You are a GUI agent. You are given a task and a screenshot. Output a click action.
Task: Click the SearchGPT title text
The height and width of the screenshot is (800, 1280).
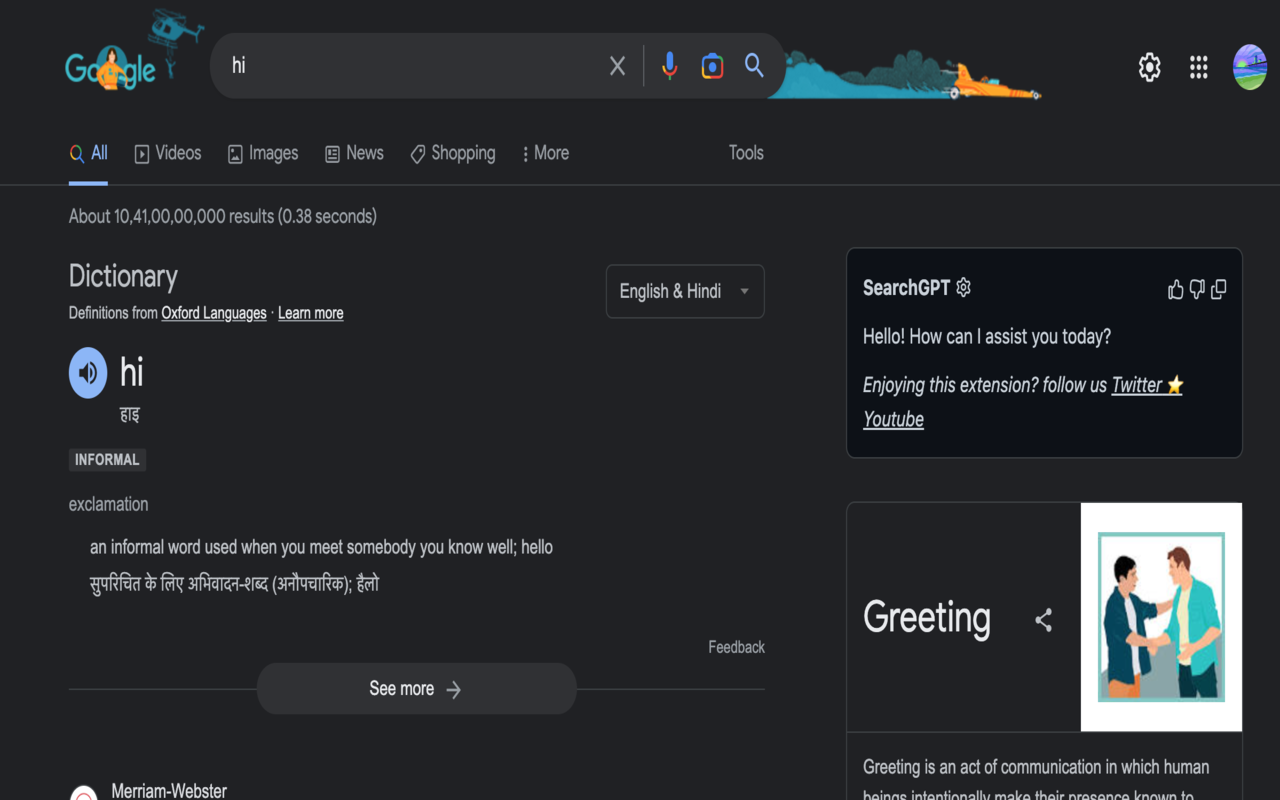coord(906,288)
